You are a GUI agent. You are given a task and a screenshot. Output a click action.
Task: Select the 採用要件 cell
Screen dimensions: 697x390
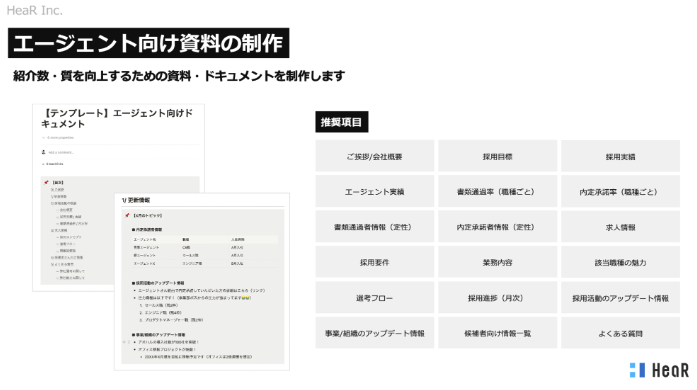point(375,262)
